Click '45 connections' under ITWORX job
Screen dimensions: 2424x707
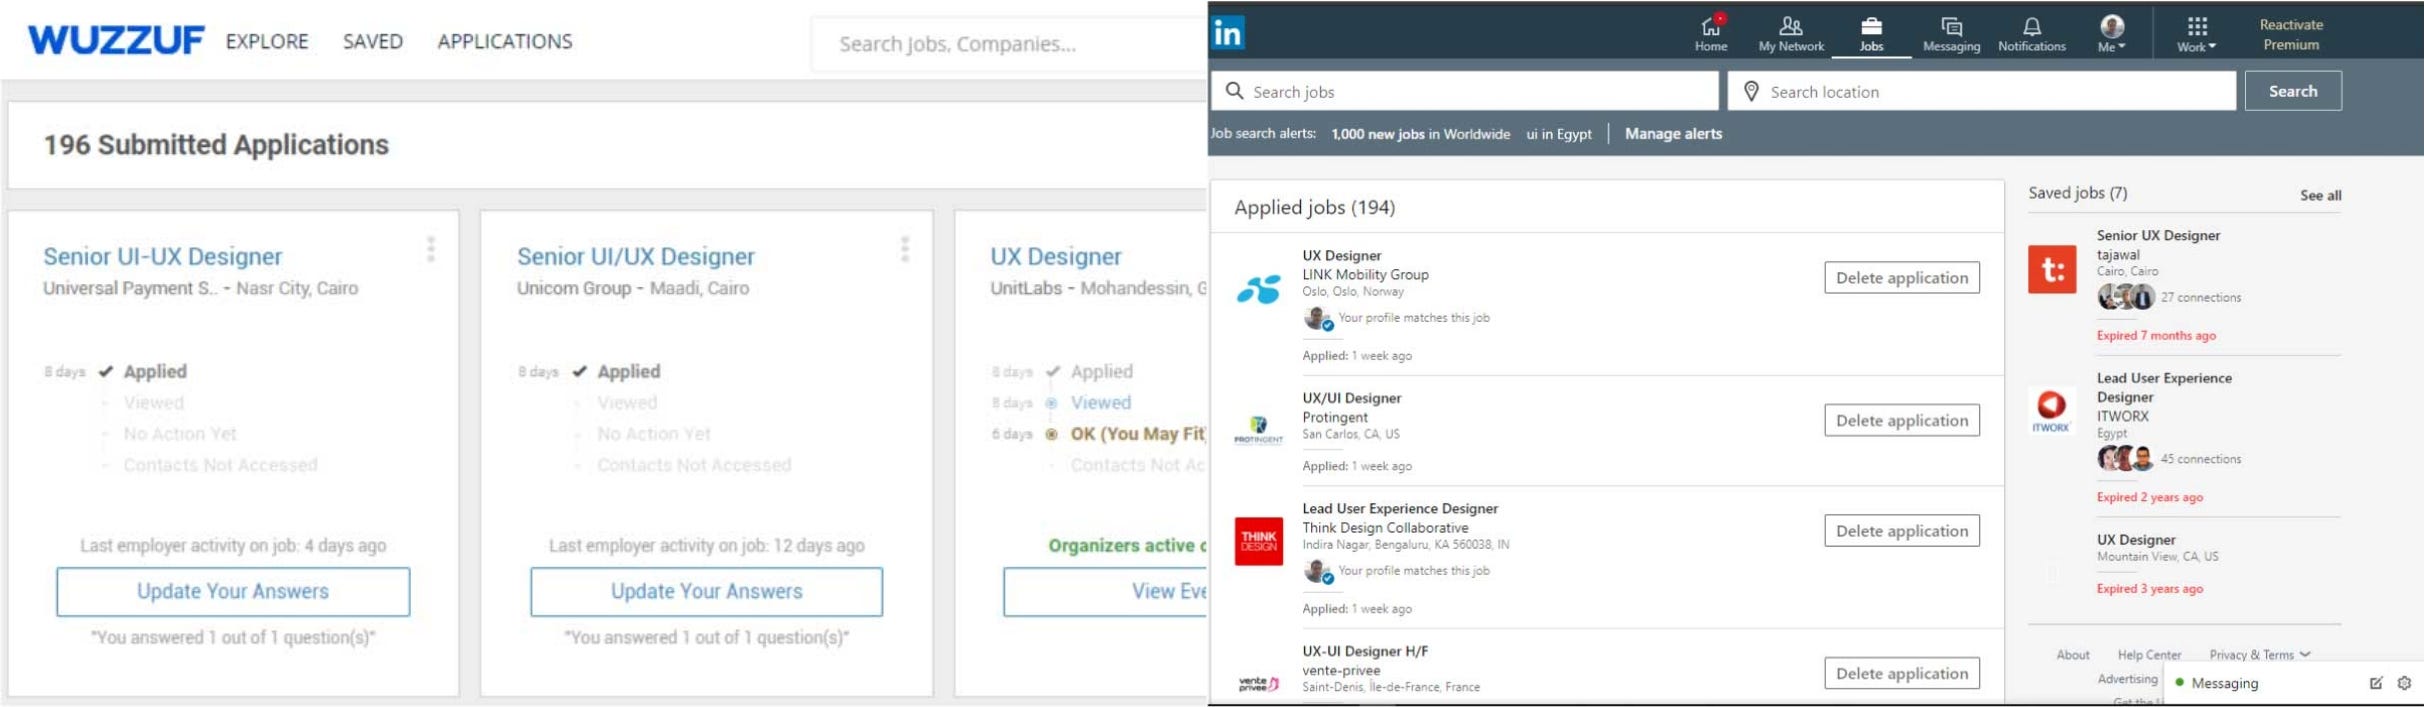[x=2200, y=459]
